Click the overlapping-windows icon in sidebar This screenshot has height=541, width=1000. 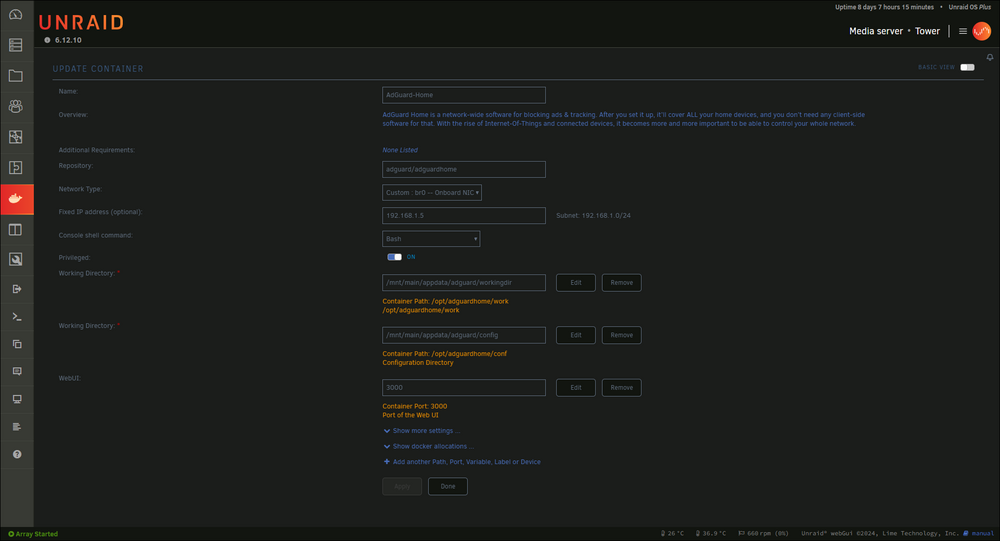click(x=17, y=344)
